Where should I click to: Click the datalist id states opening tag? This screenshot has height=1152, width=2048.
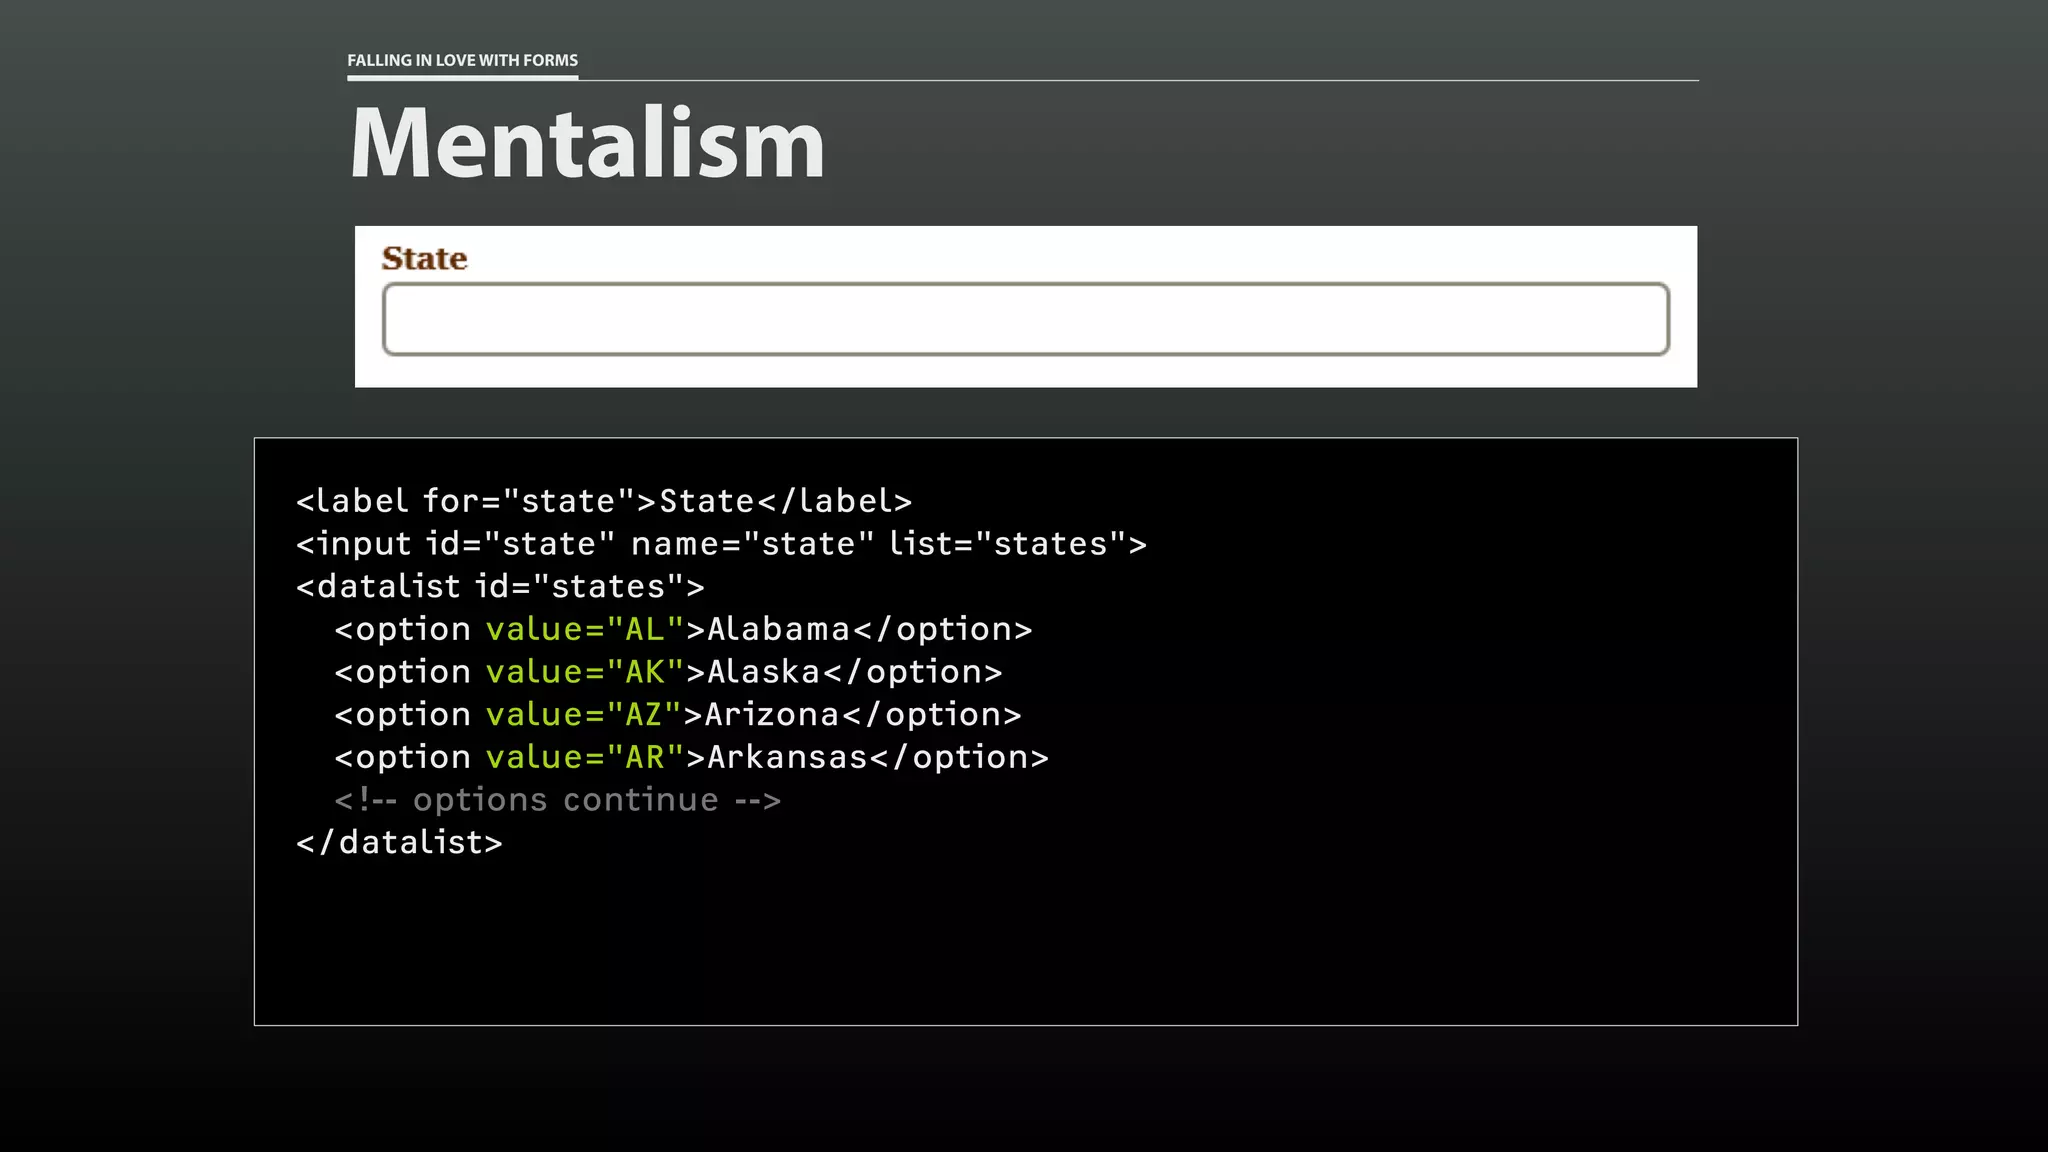(500, 587)
